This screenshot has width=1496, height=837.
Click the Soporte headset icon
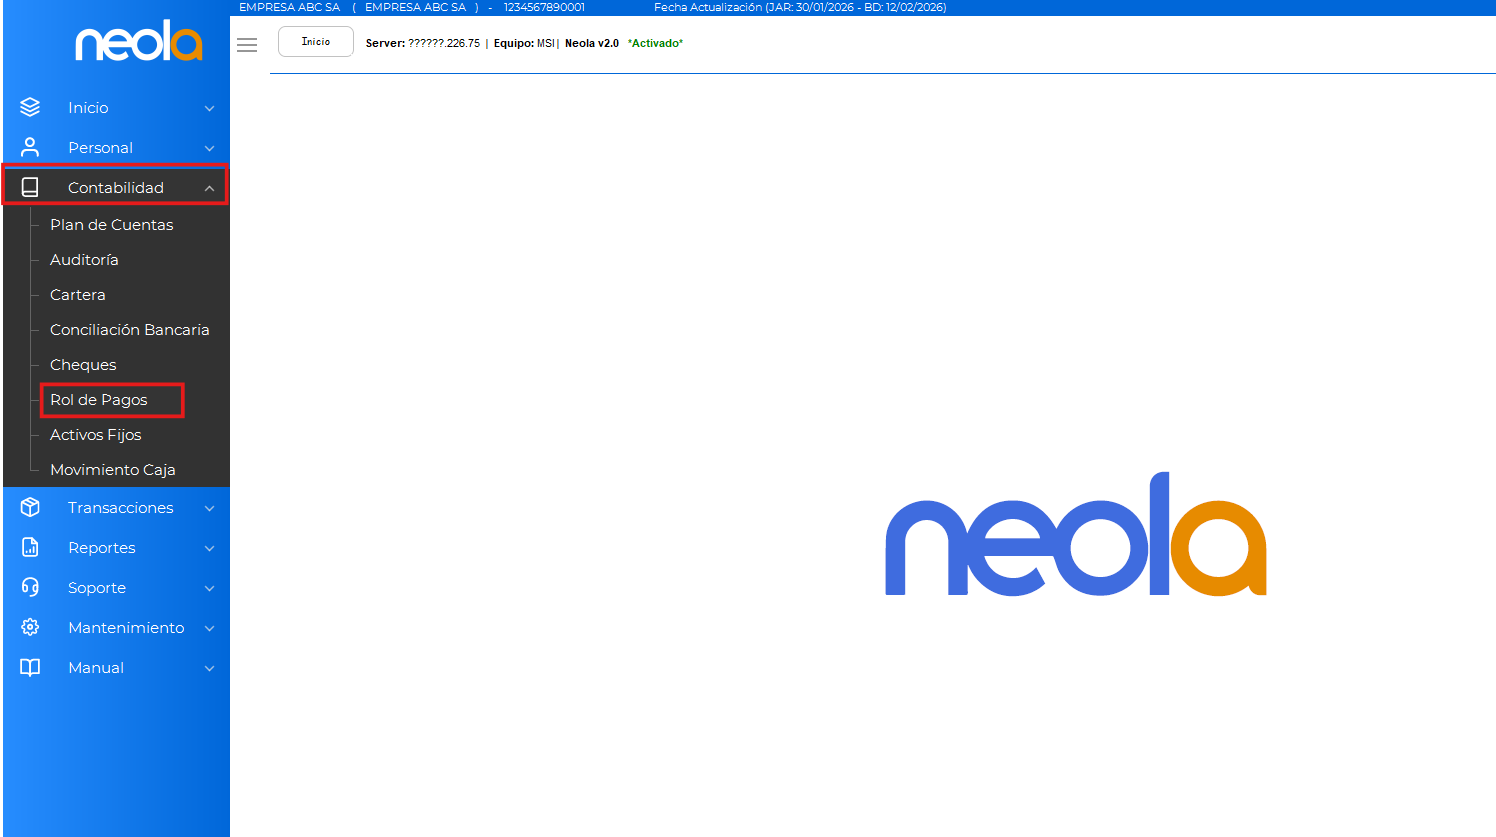pyautogui.click(x=30, y=587)
